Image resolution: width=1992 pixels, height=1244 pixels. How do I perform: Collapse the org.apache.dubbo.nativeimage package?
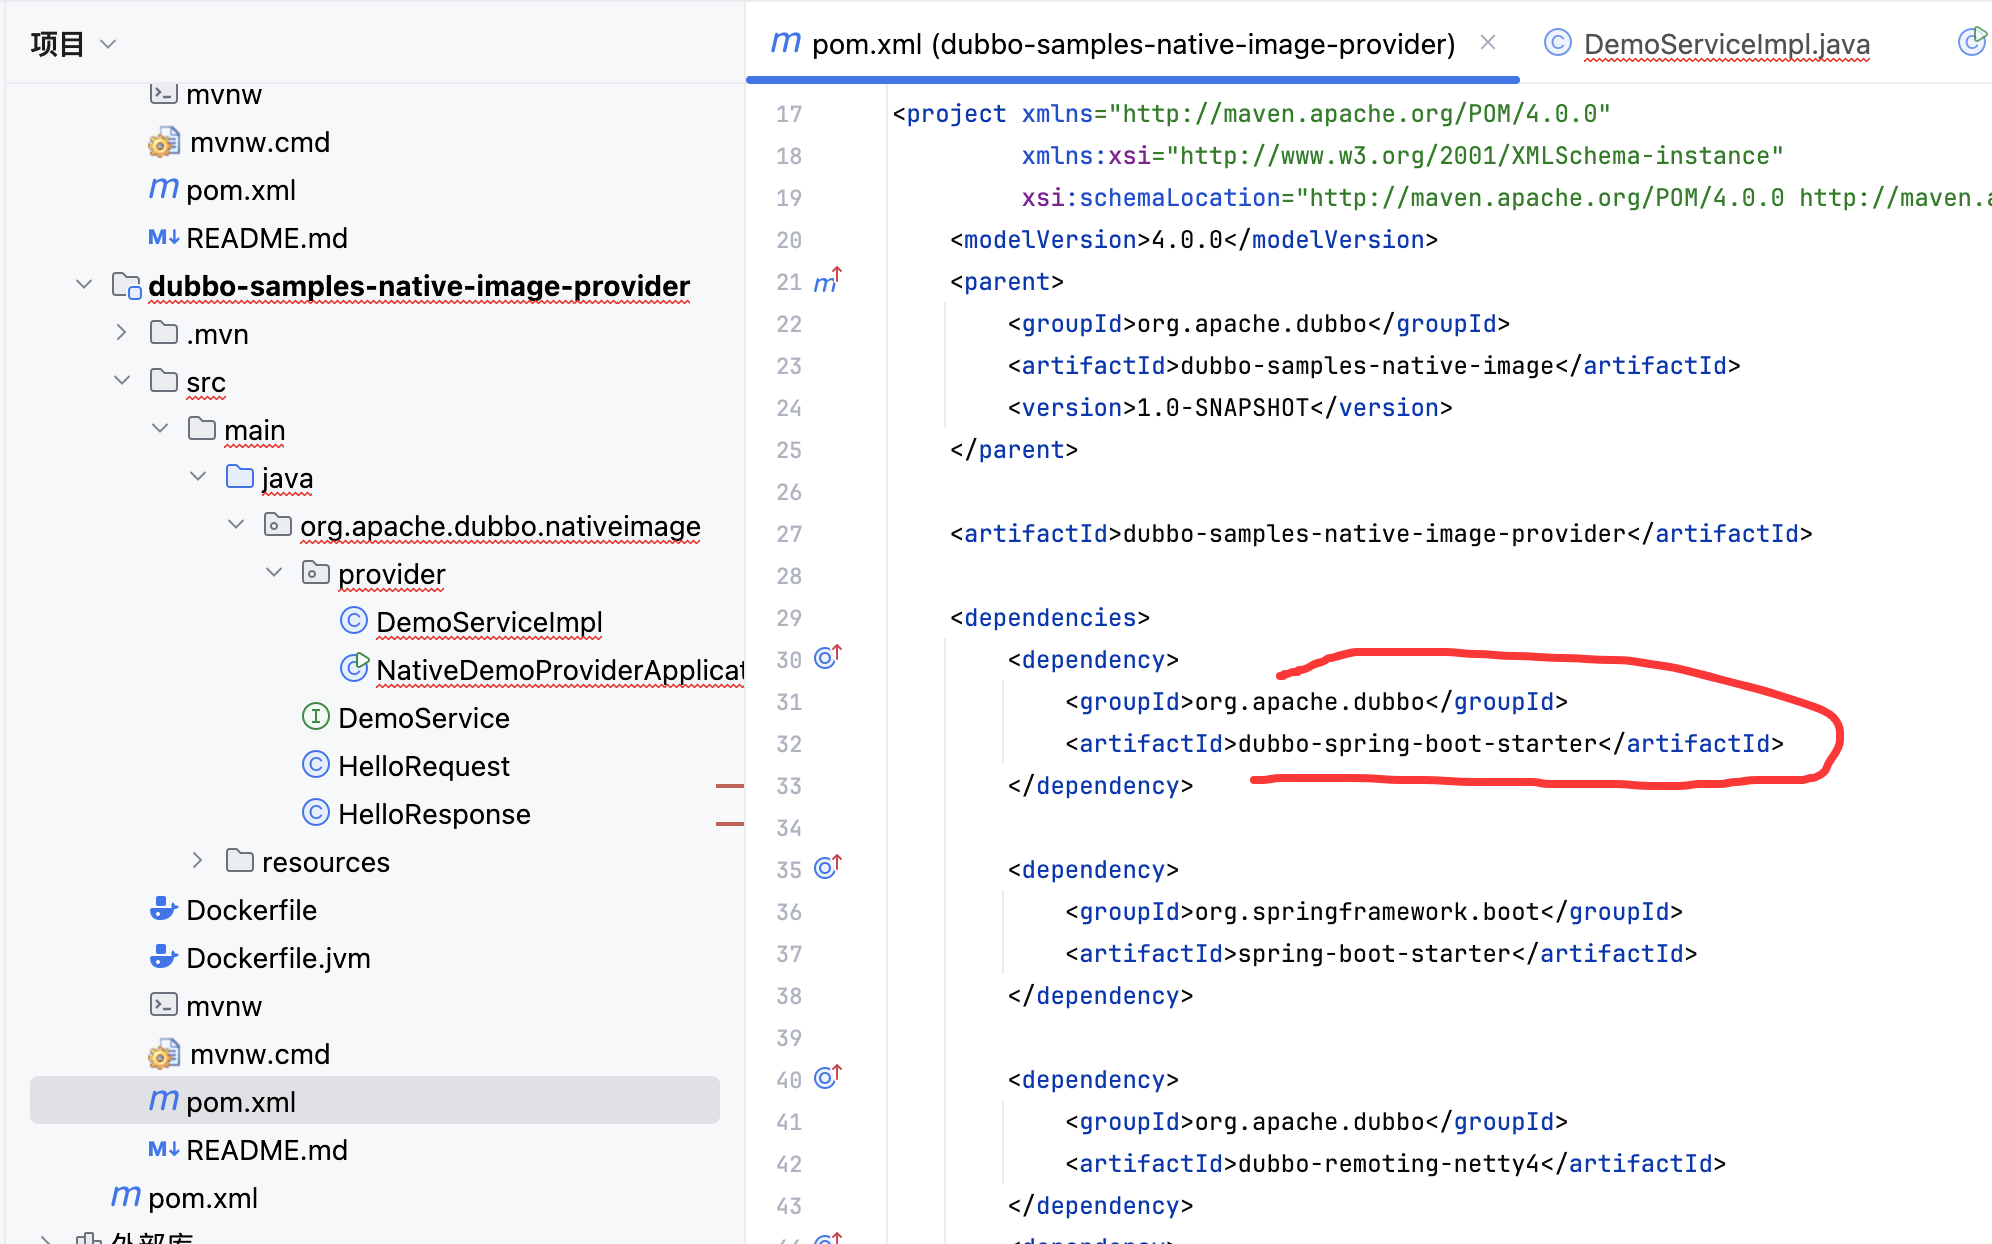pos(236,524)
